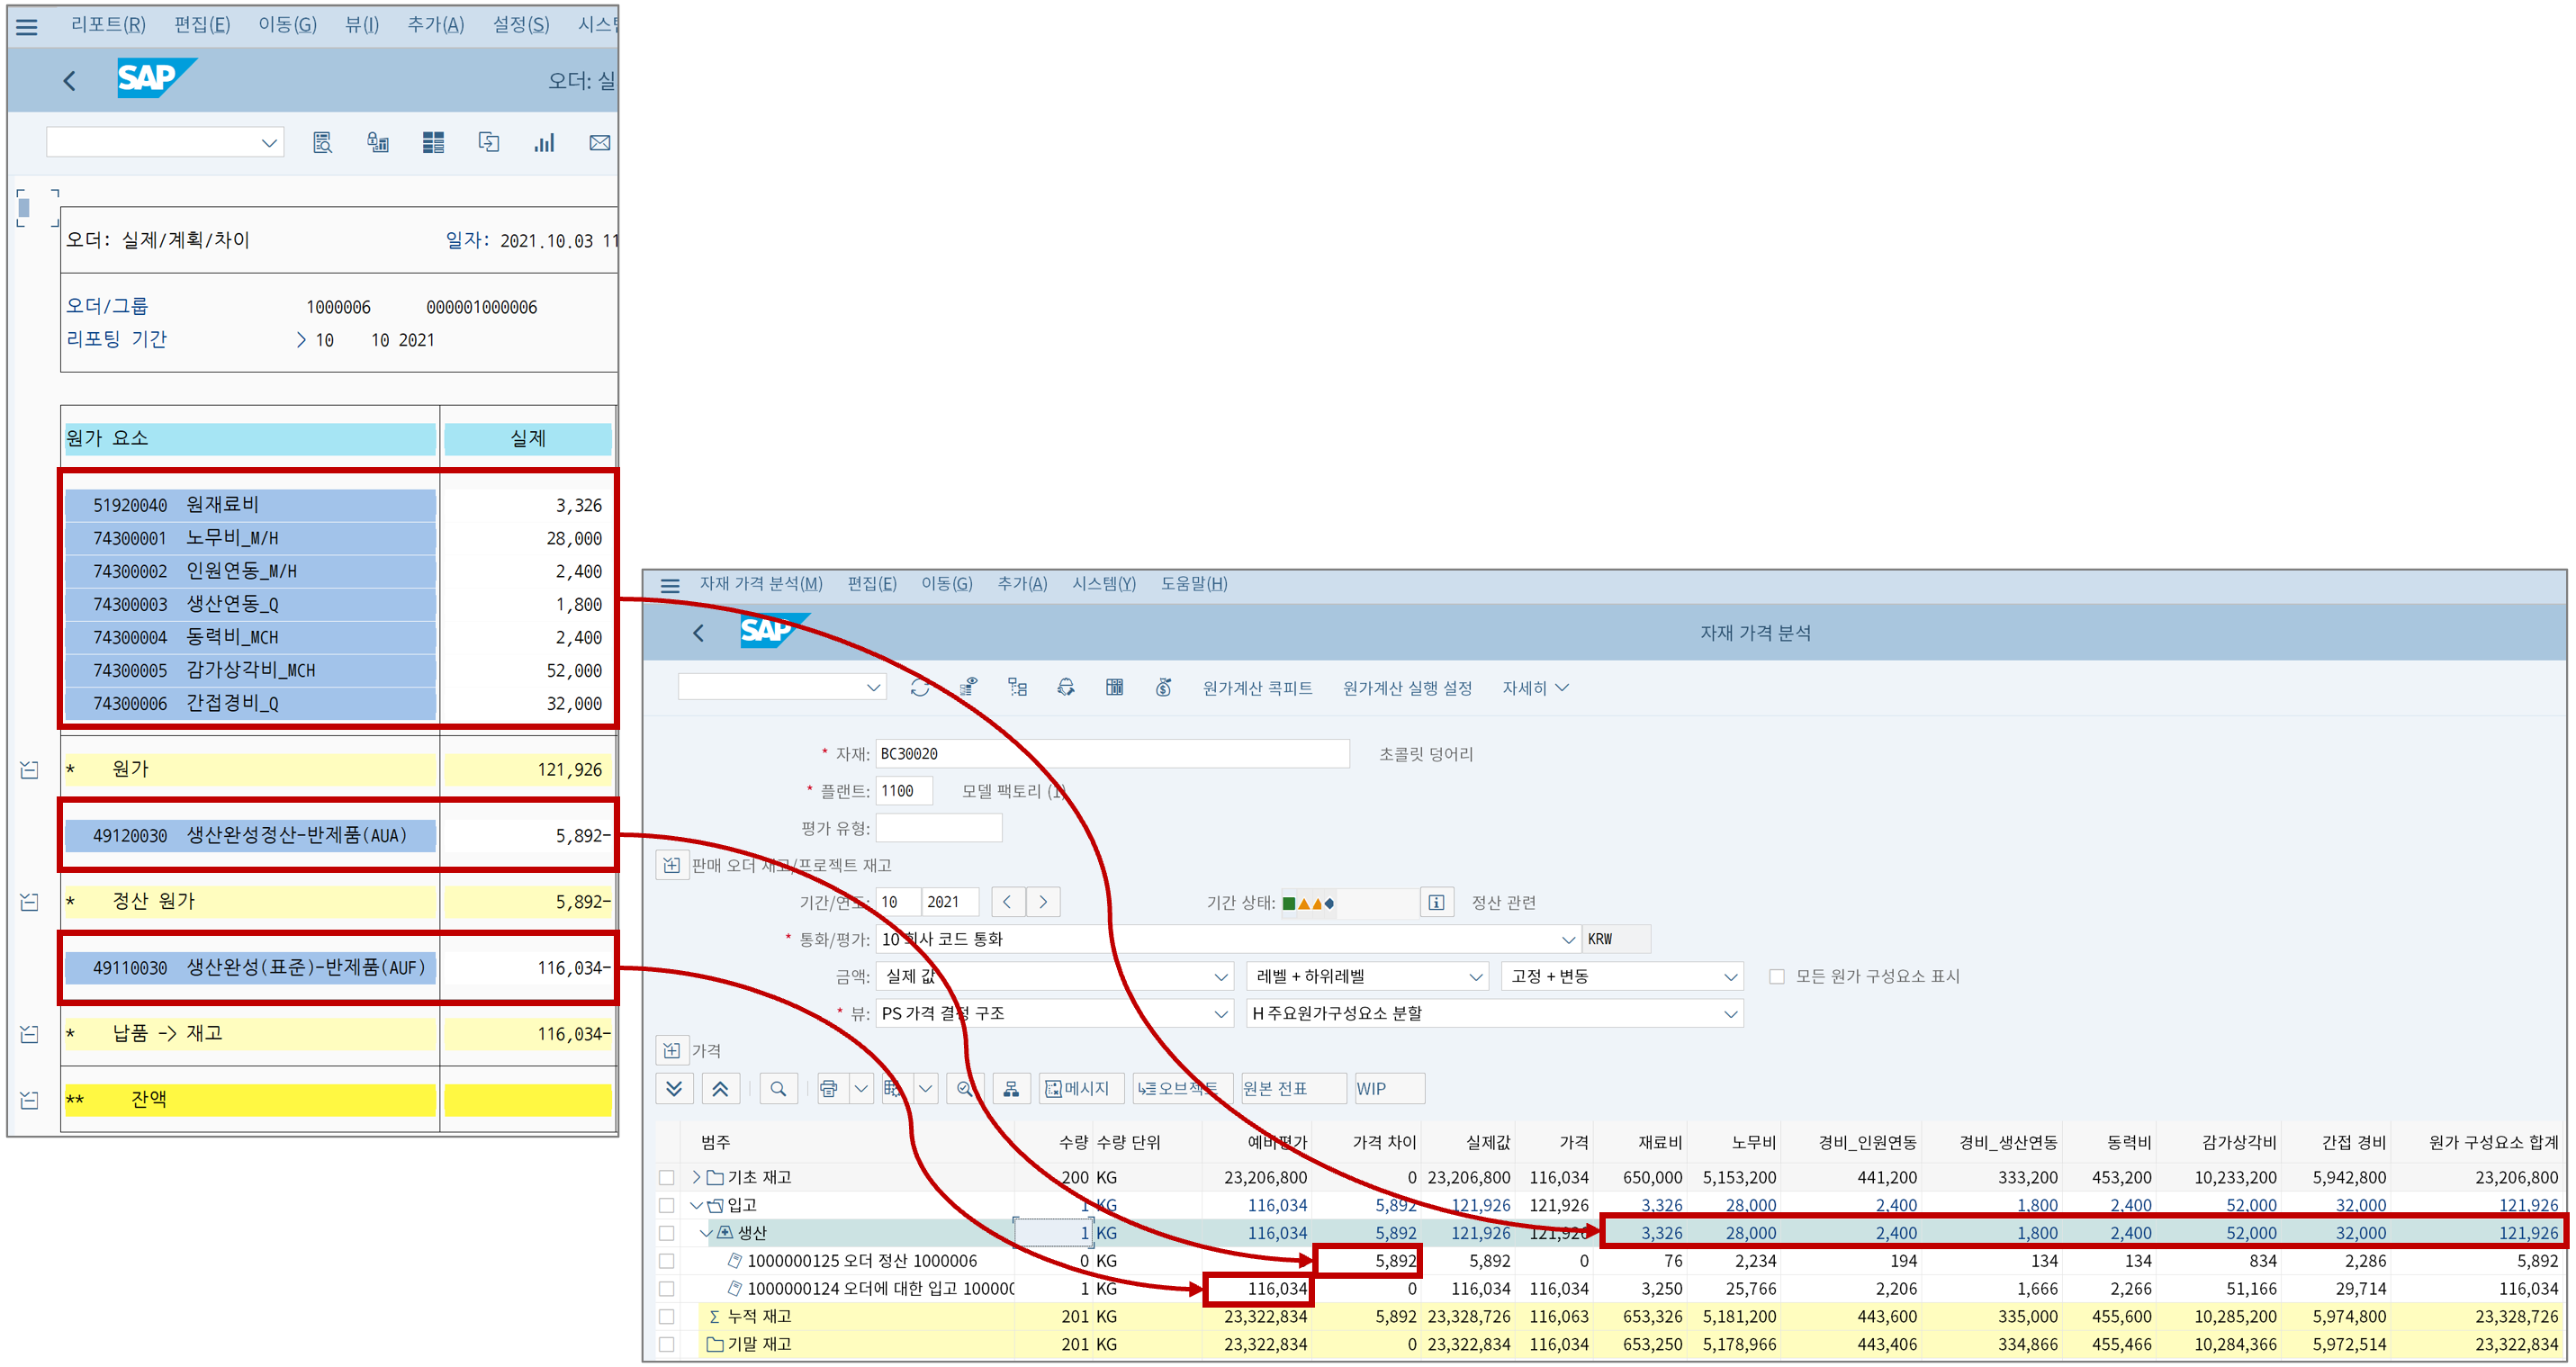Open the 고정 + 변동 dropdown
The width and height of the screenshot is (2576, 1367).
point(1731,976)
